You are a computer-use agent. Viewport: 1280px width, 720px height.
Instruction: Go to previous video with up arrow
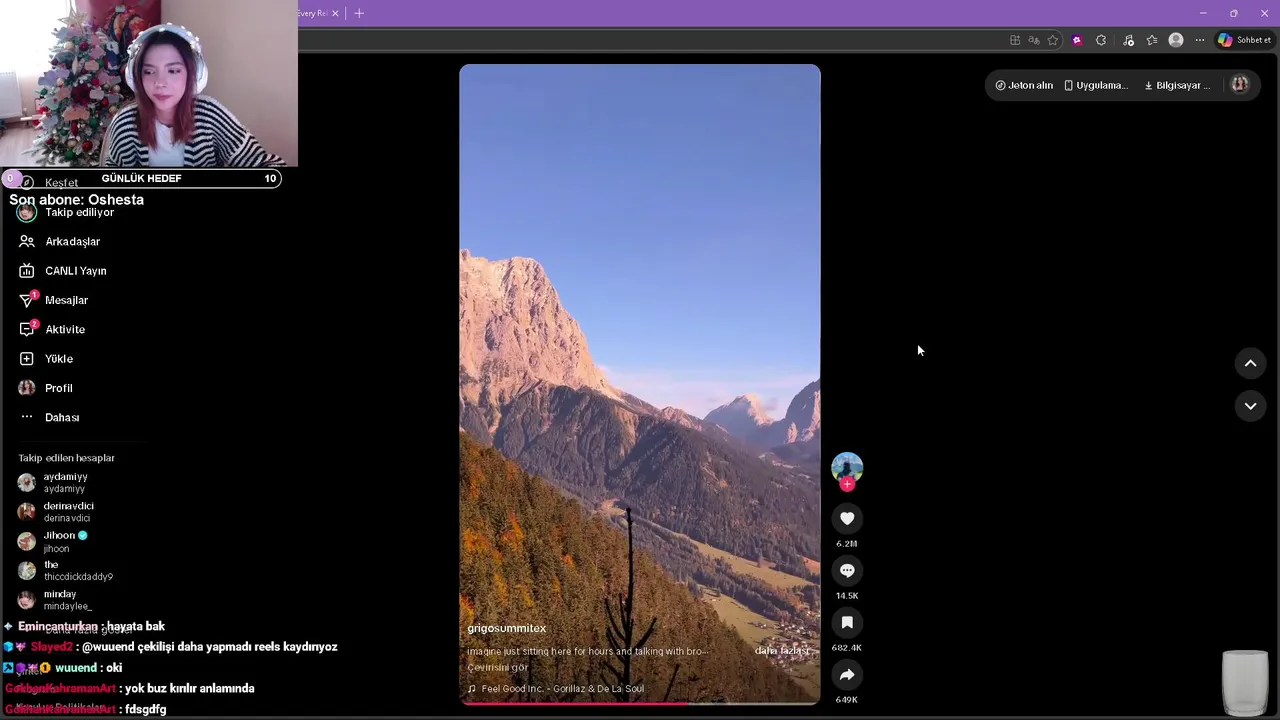(x=1250, y=364)
